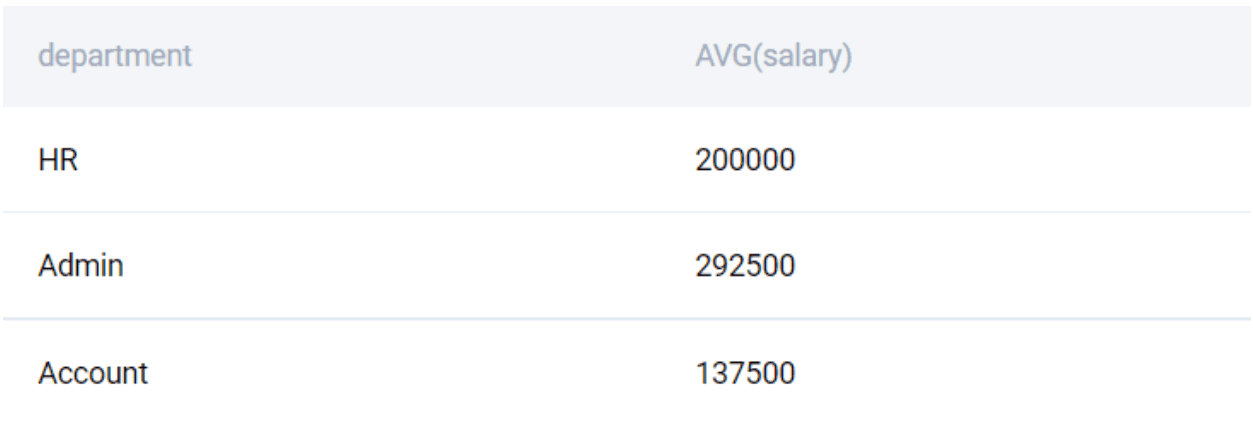Click the middle row's salary figure
The height and width of the screenshot is (438, 1253).
click(x=744, y=267)
